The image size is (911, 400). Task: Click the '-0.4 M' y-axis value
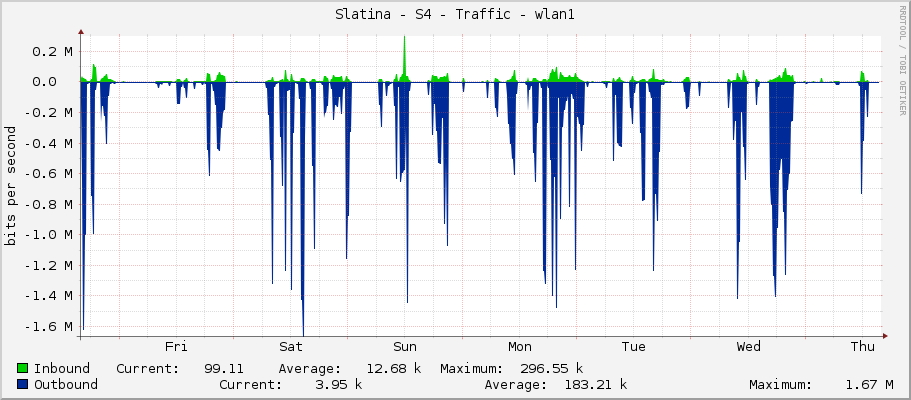(x=49, y=143)
